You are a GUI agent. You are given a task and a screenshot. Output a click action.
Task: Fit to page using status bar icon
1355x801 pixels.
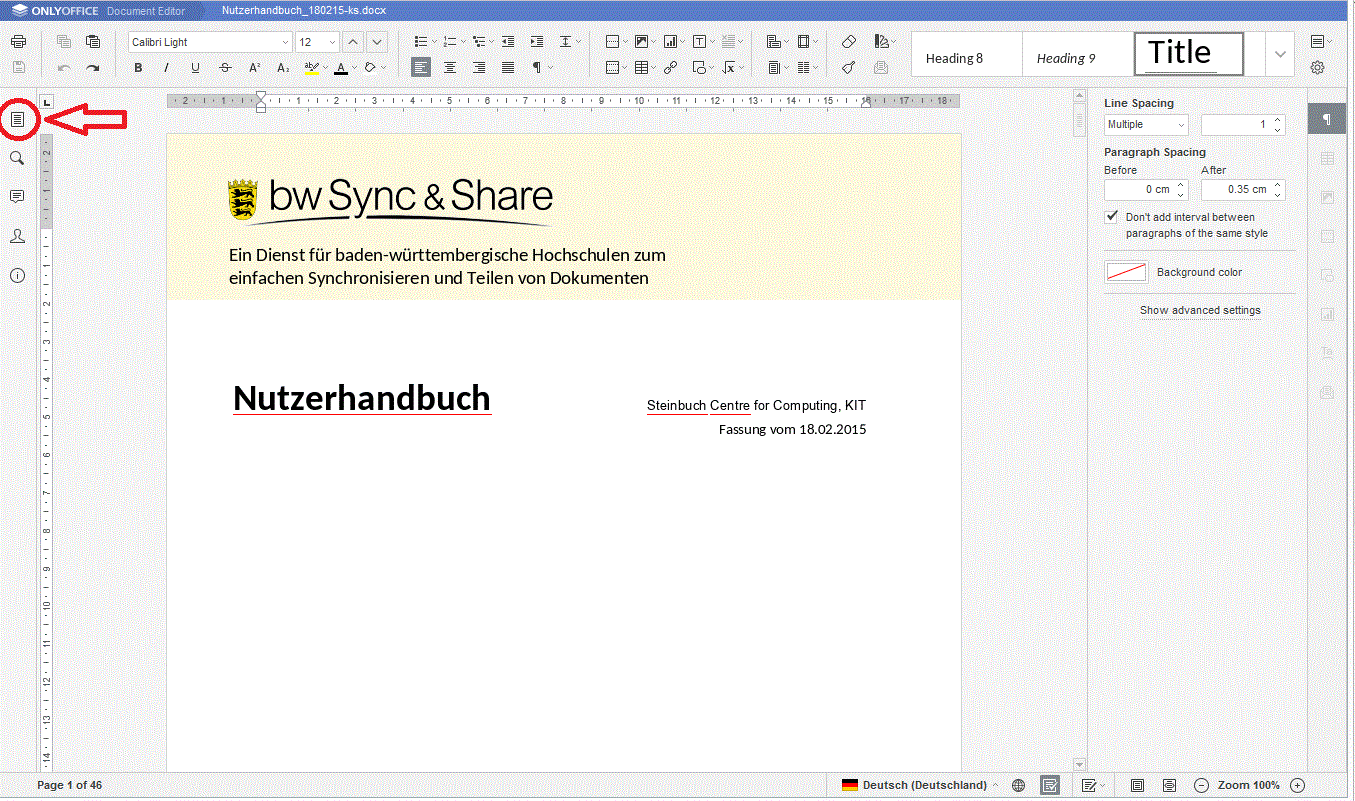coord(1137,785)
